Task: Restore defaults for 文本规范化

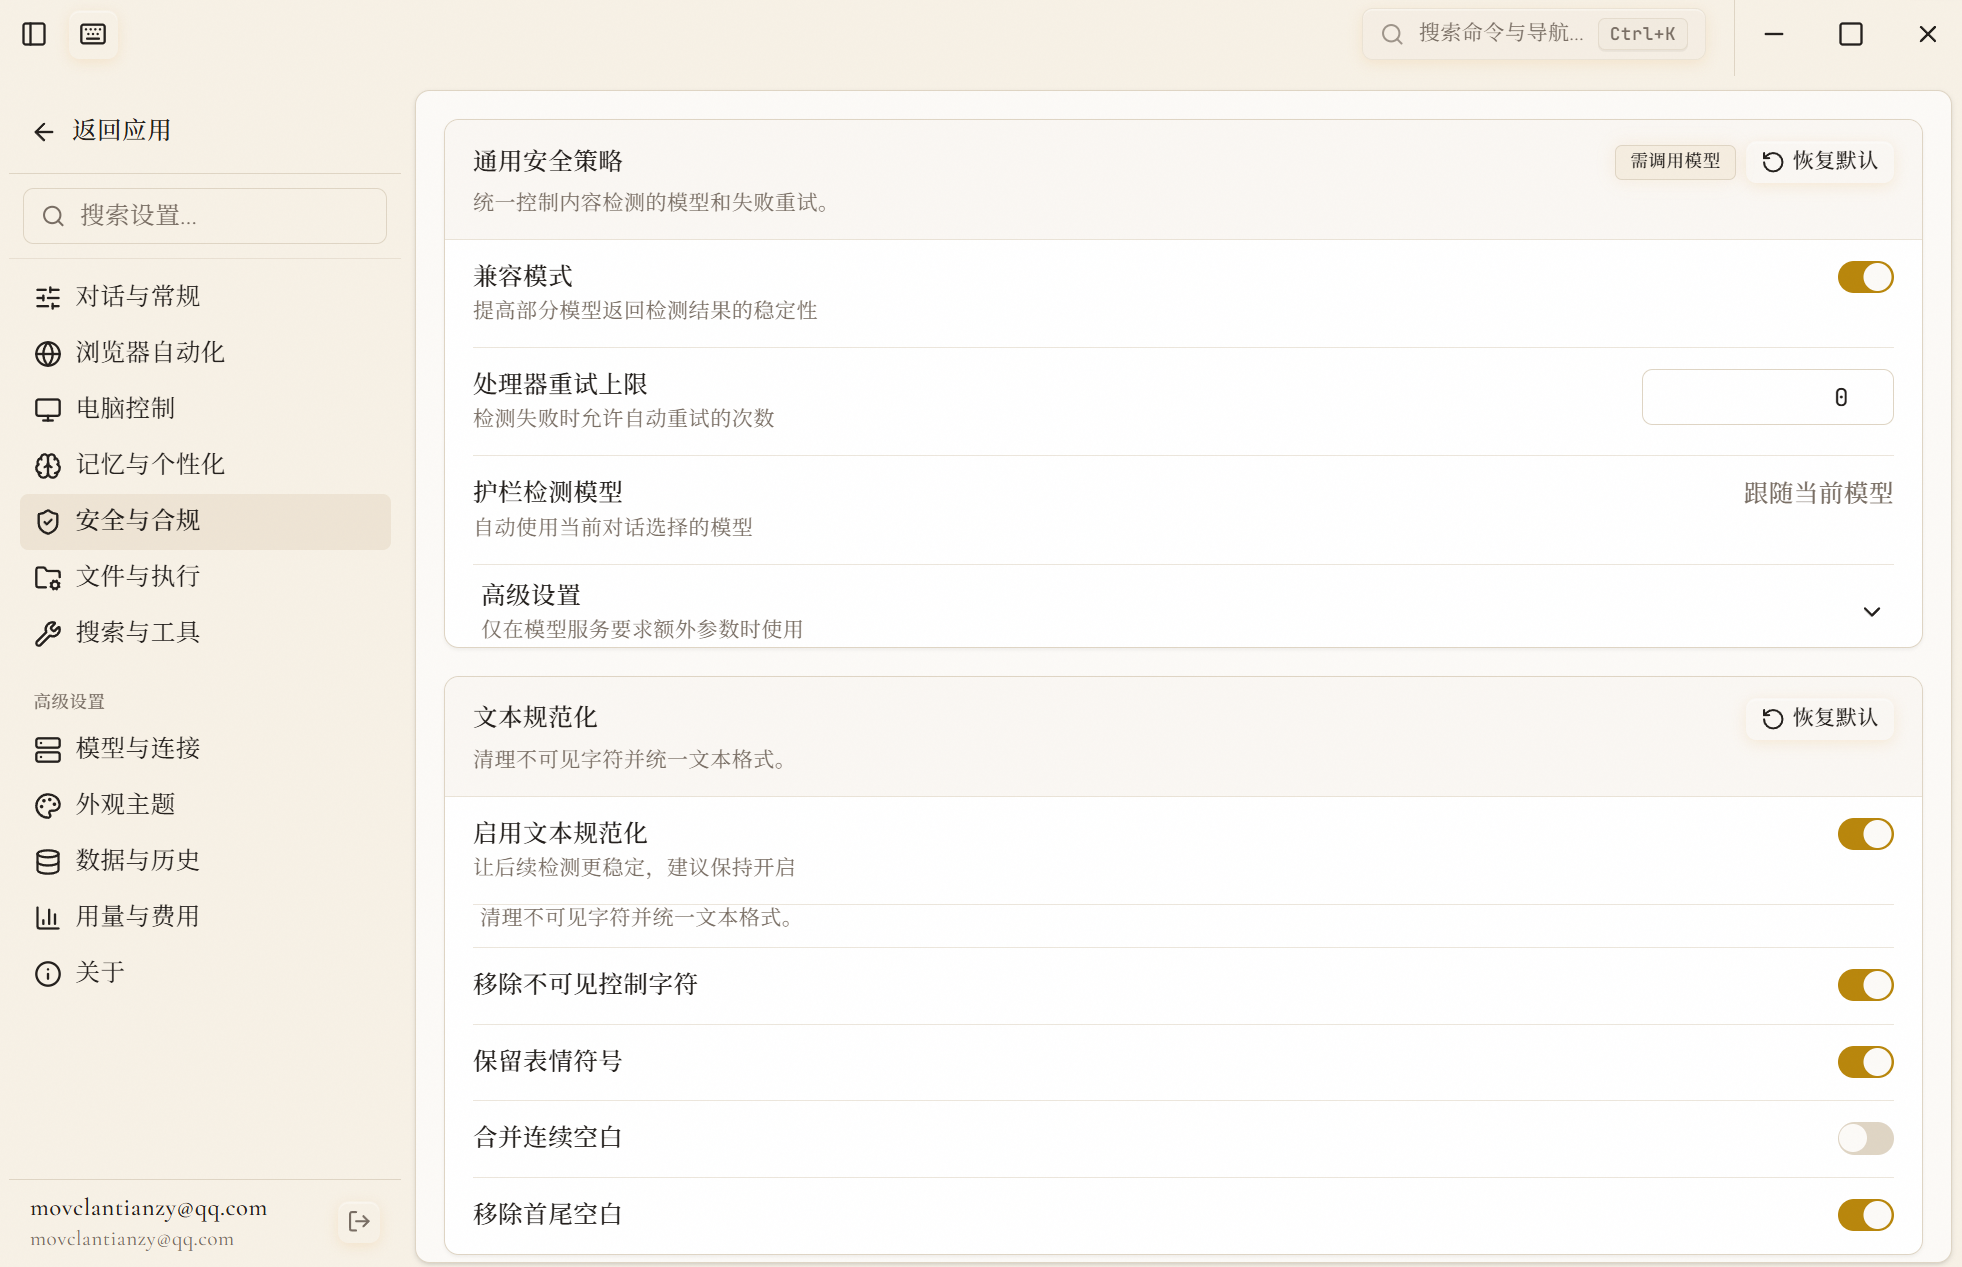Action: point(1820,718)
